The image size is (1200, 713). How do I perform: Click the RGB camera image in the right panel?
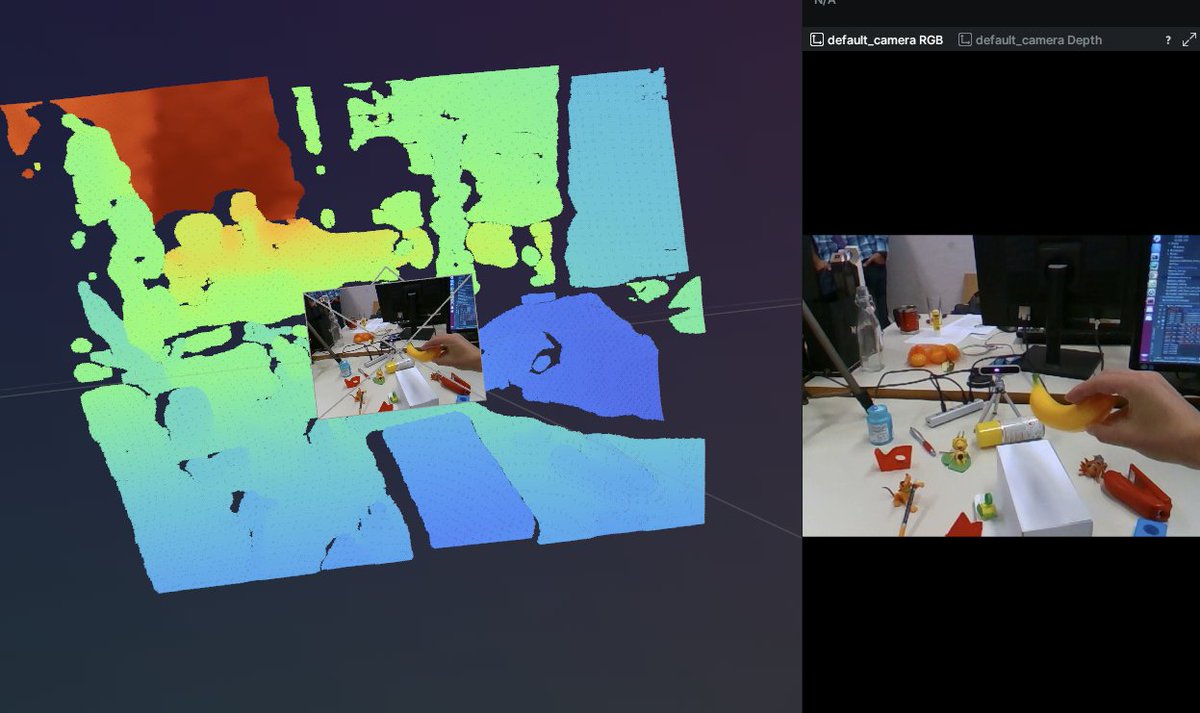point(1001,385)
